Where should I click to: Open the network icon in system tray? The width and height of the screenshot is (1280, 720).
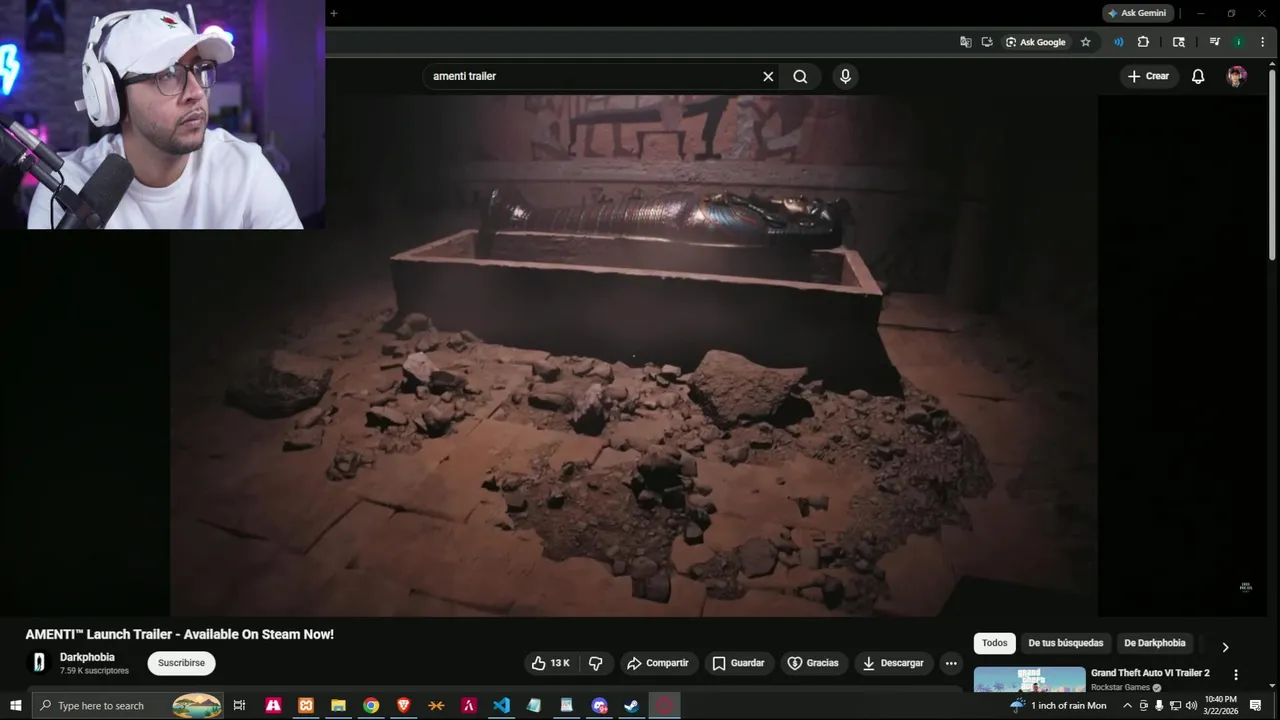(x=1175, y=705)
